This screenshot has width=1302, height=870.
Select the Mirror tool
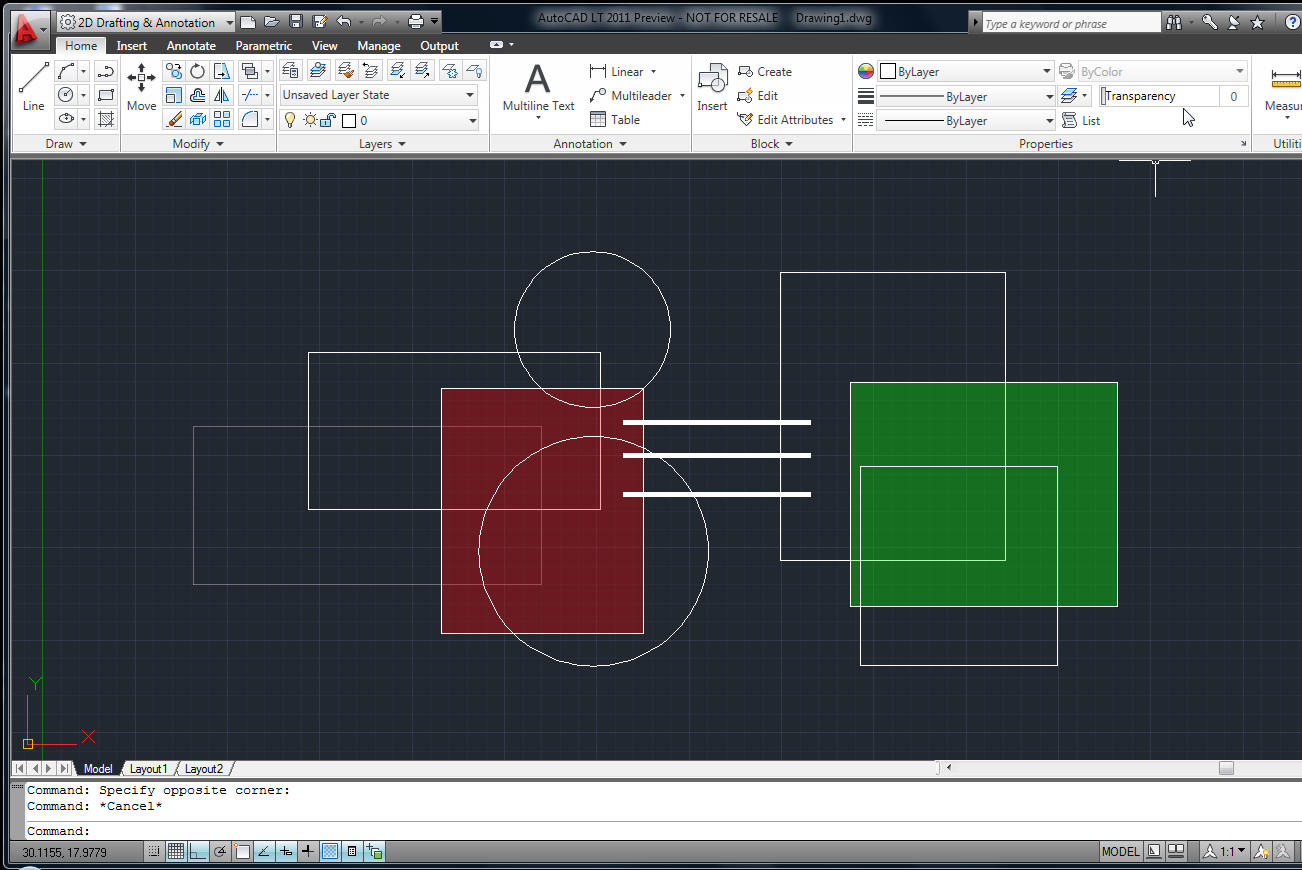coord(222,95)
